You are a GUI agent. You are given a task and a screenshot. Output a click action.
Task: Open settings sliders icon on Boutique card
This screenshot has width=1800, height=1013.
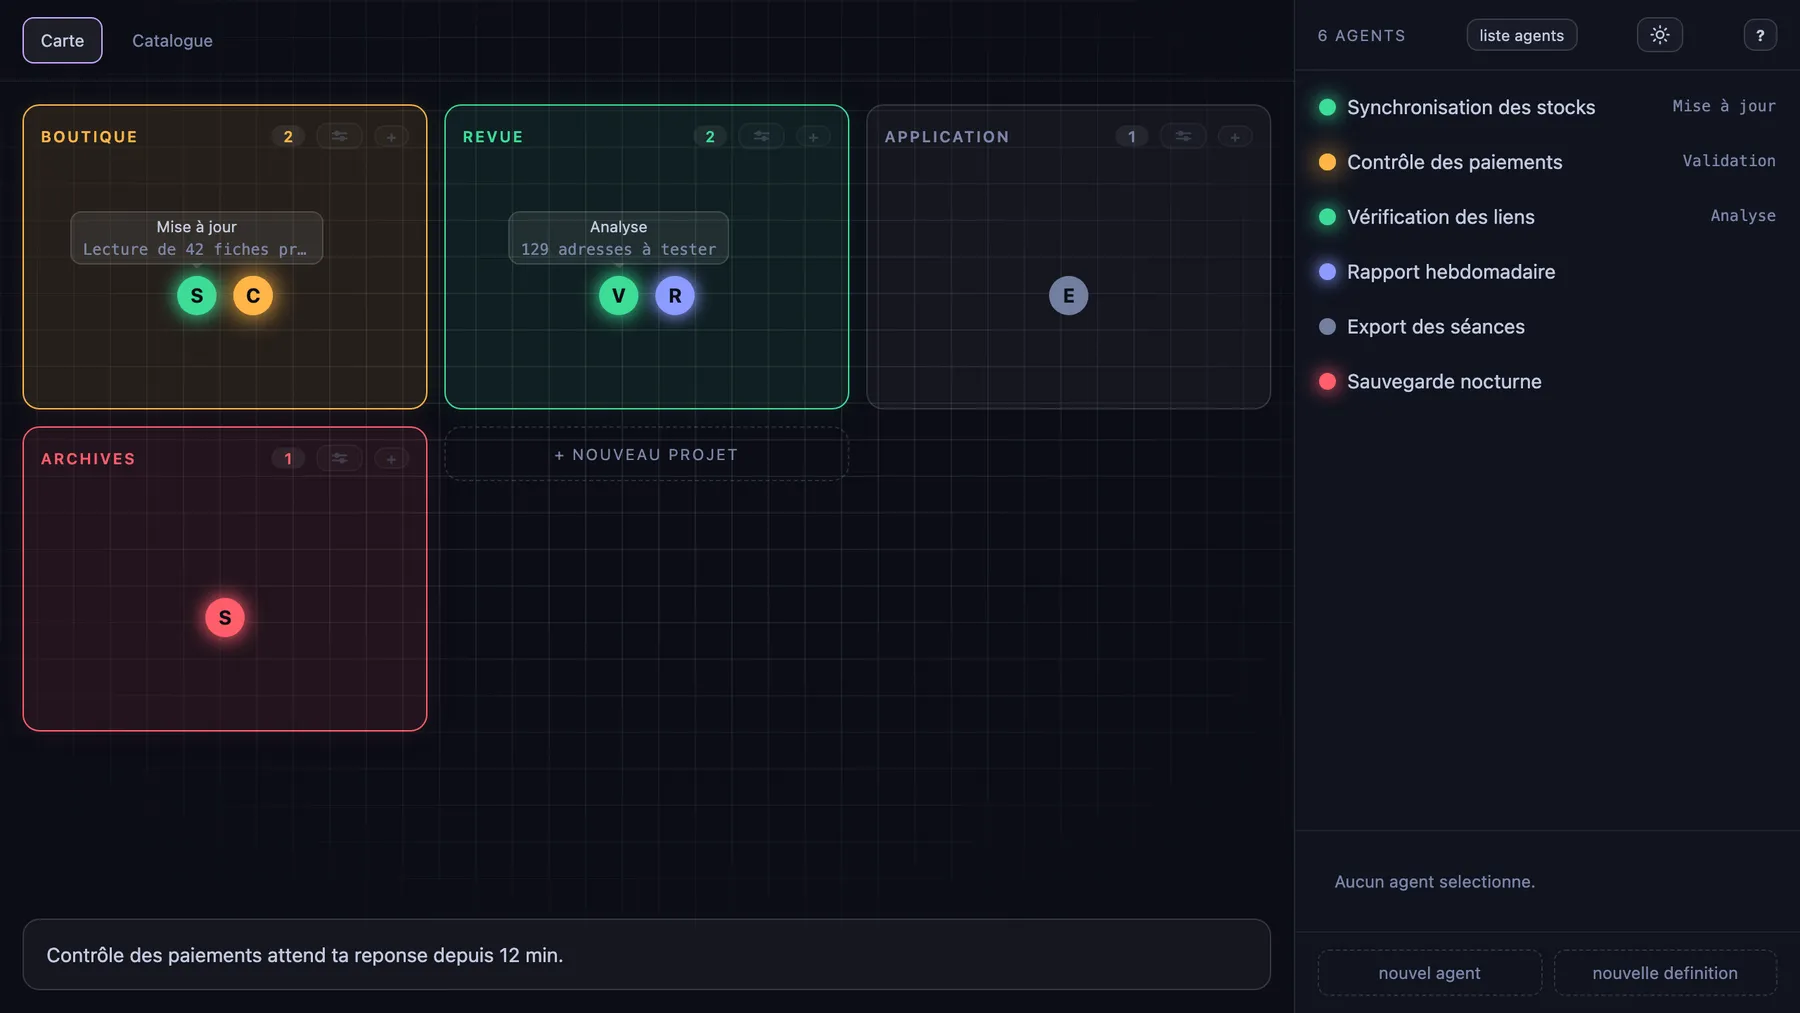339,136
